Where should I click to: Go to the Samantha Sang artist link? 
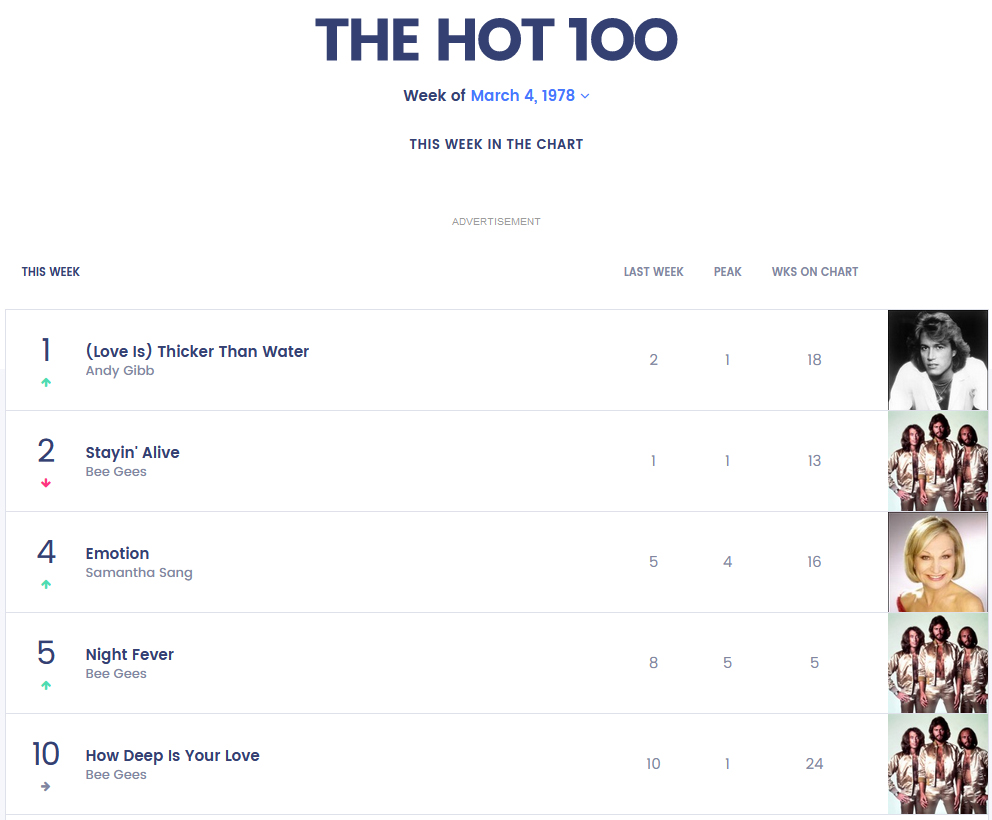tap(139, 573)
